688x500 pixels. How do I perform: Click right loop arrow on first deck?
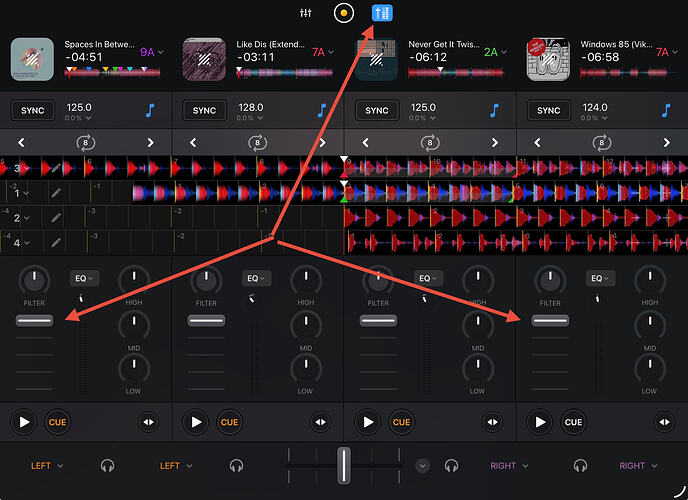(x=151, y=142)
